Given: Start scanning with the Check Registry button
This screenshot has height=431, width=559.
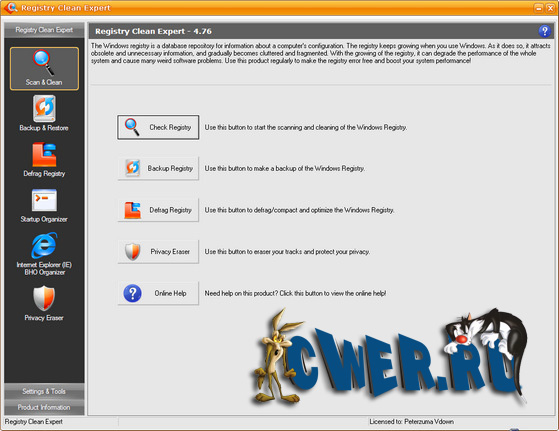Looking at the screenshot, I should (x=158, y=127).
